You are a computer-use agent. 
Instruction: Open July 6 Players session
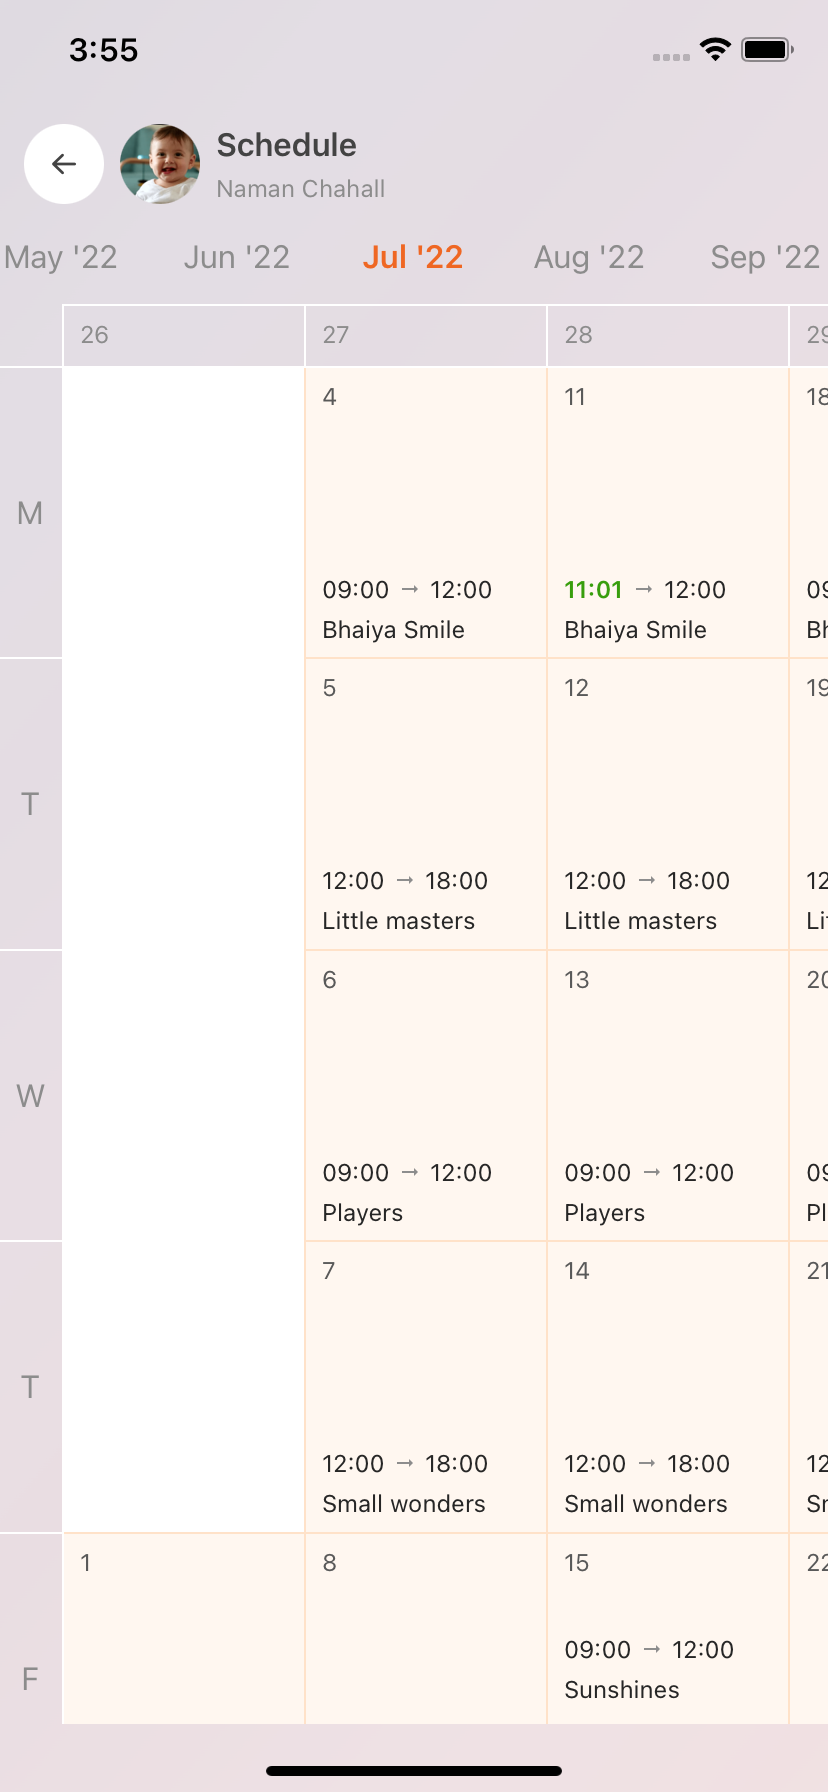(x=426, y=1096)
